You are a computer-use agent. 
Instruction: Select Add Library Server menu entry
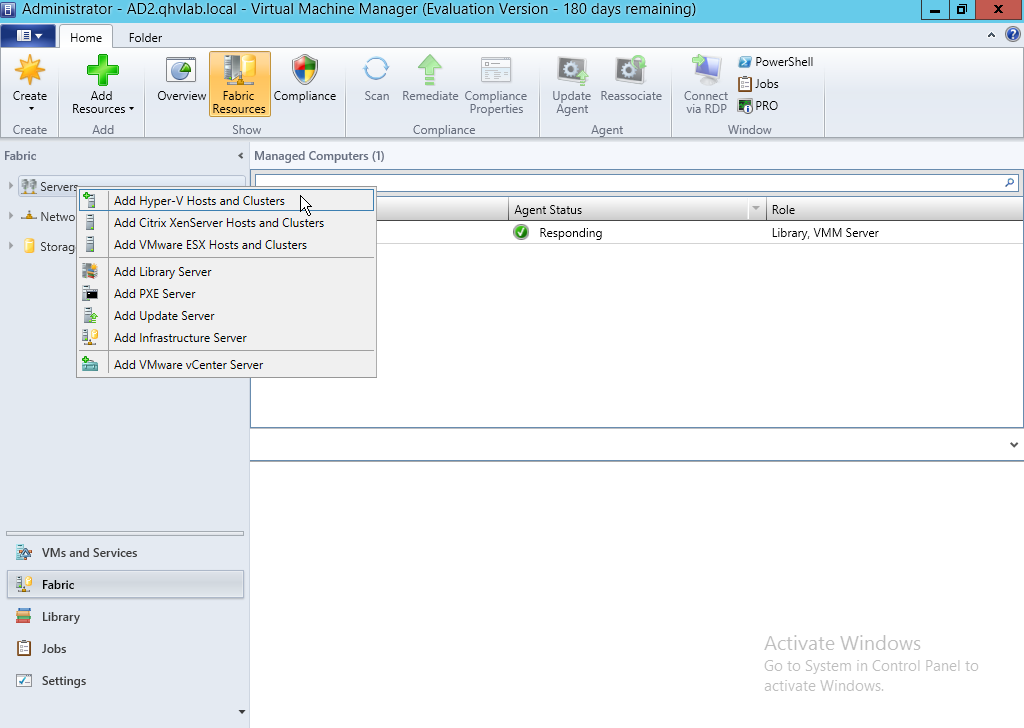[x=162, y=272]
